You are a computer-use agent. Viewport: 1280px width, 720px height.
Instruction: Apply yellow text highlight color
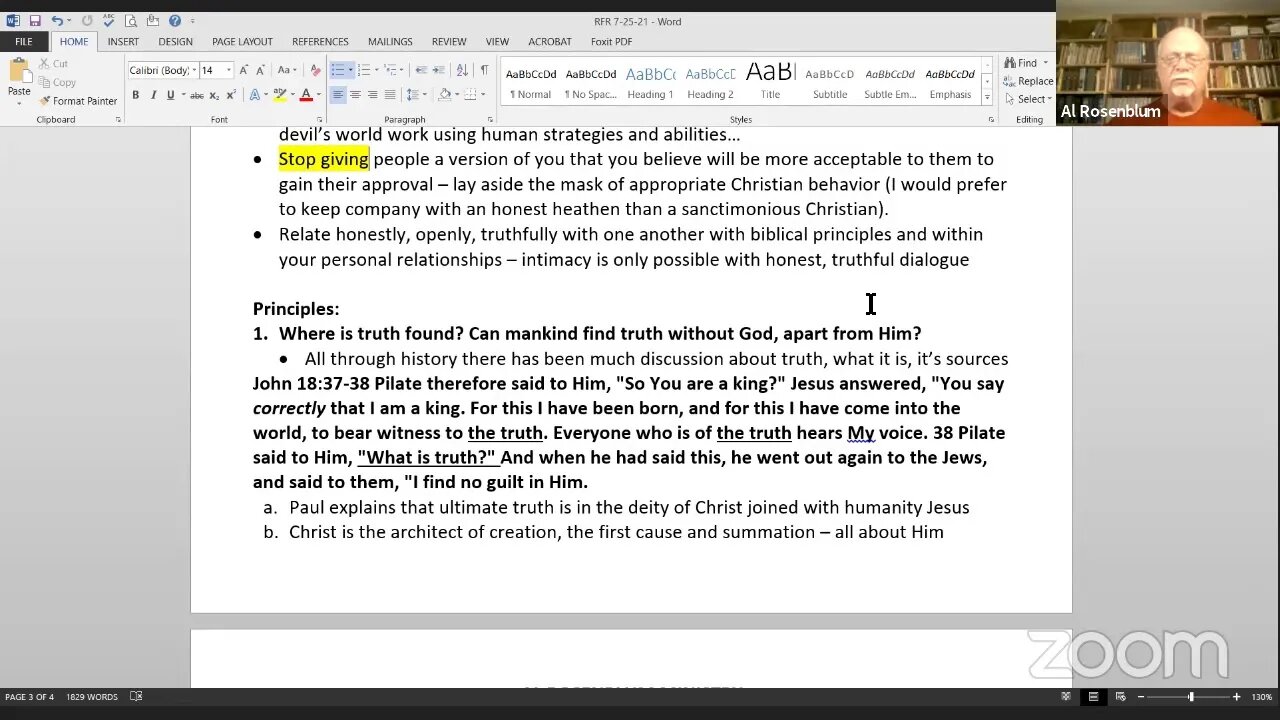pyautogui.click(x=279, y=95)
